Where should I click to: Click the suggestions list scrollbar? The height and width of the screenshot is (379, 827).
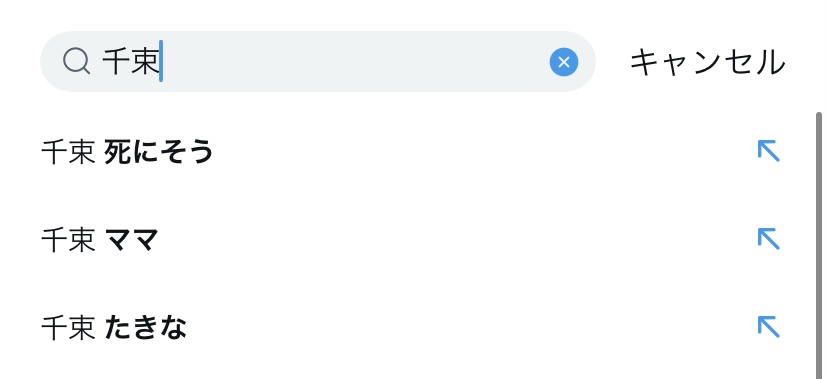pos(819,245)
